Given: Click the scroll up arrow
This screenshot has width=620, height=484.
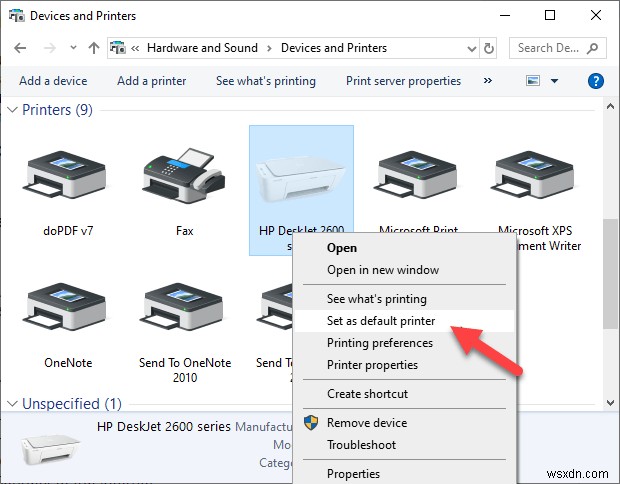Looking at the screenshot, I should tap(610, 106).
